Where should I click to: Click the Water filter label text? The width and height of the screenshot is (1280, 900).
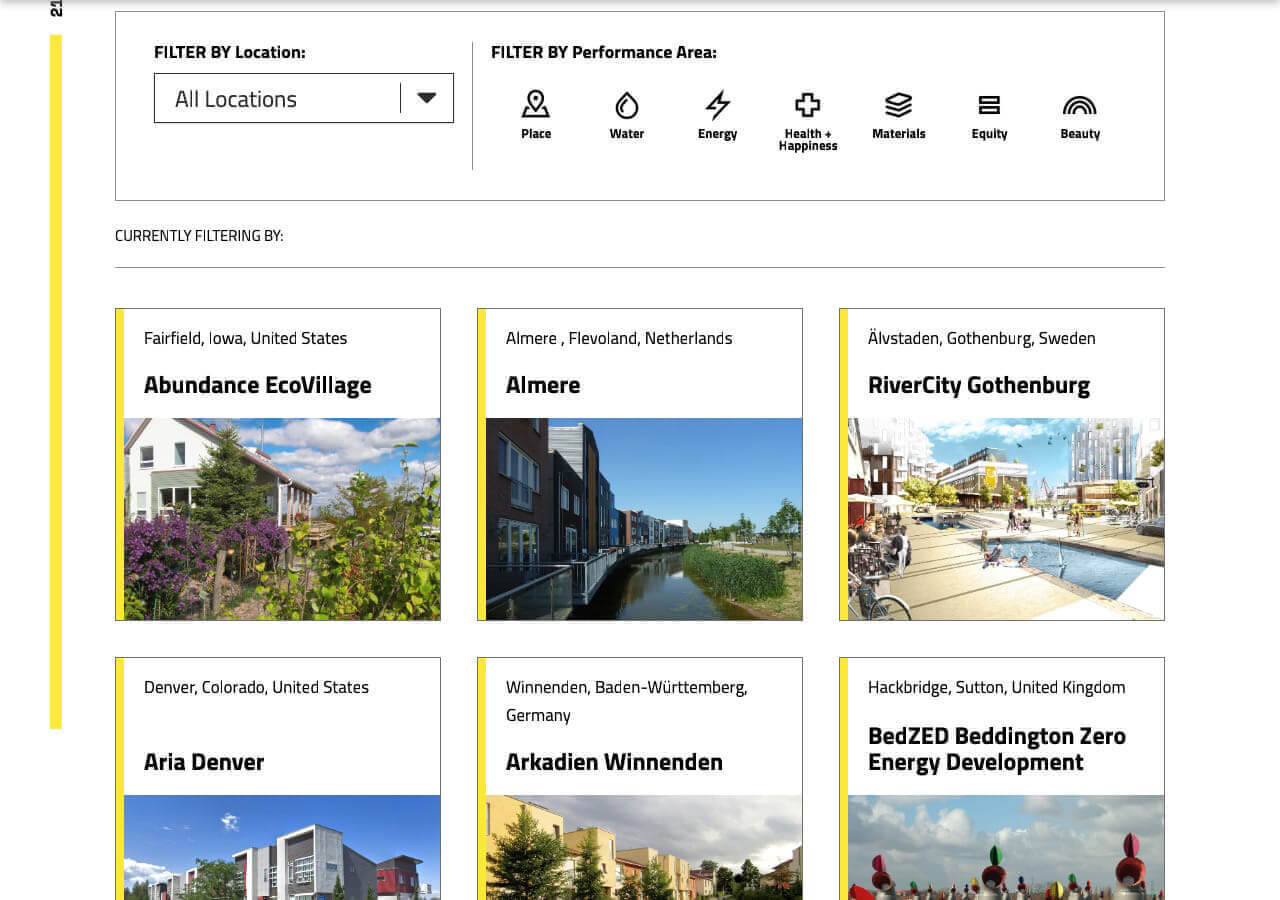627,134
